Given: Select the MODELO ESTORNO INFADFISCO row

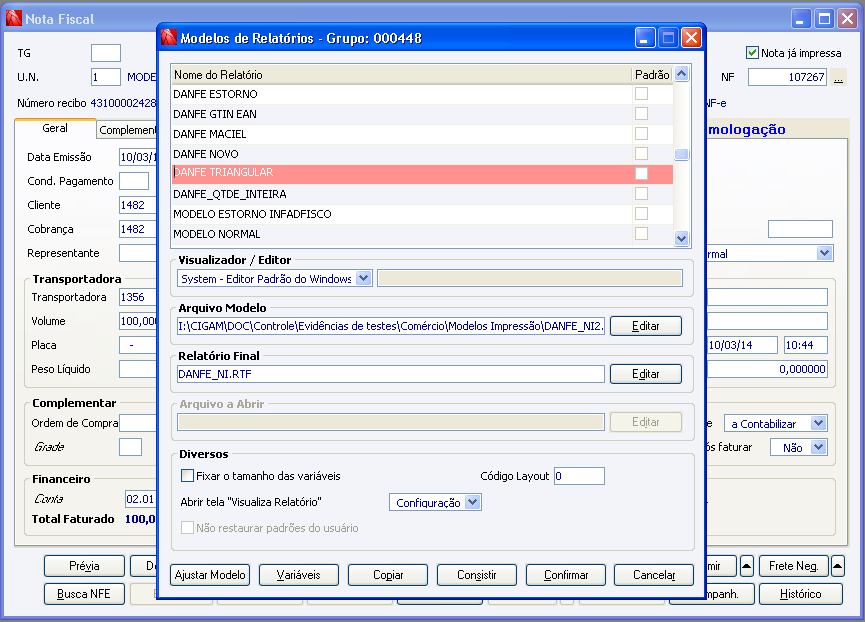Looking at the screenshot, I should pos(422,213).
